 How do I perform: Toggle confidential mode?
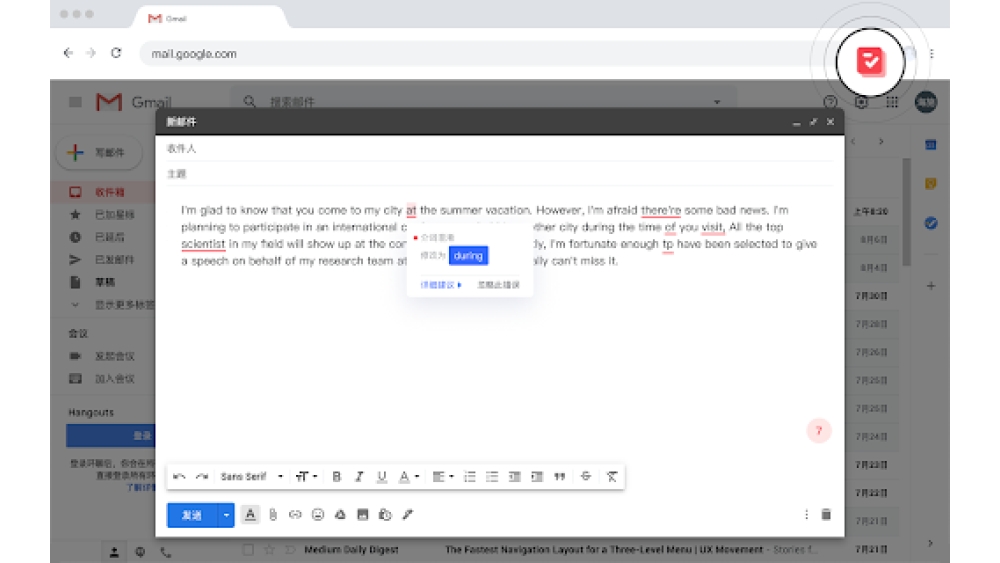click(385, 515)
